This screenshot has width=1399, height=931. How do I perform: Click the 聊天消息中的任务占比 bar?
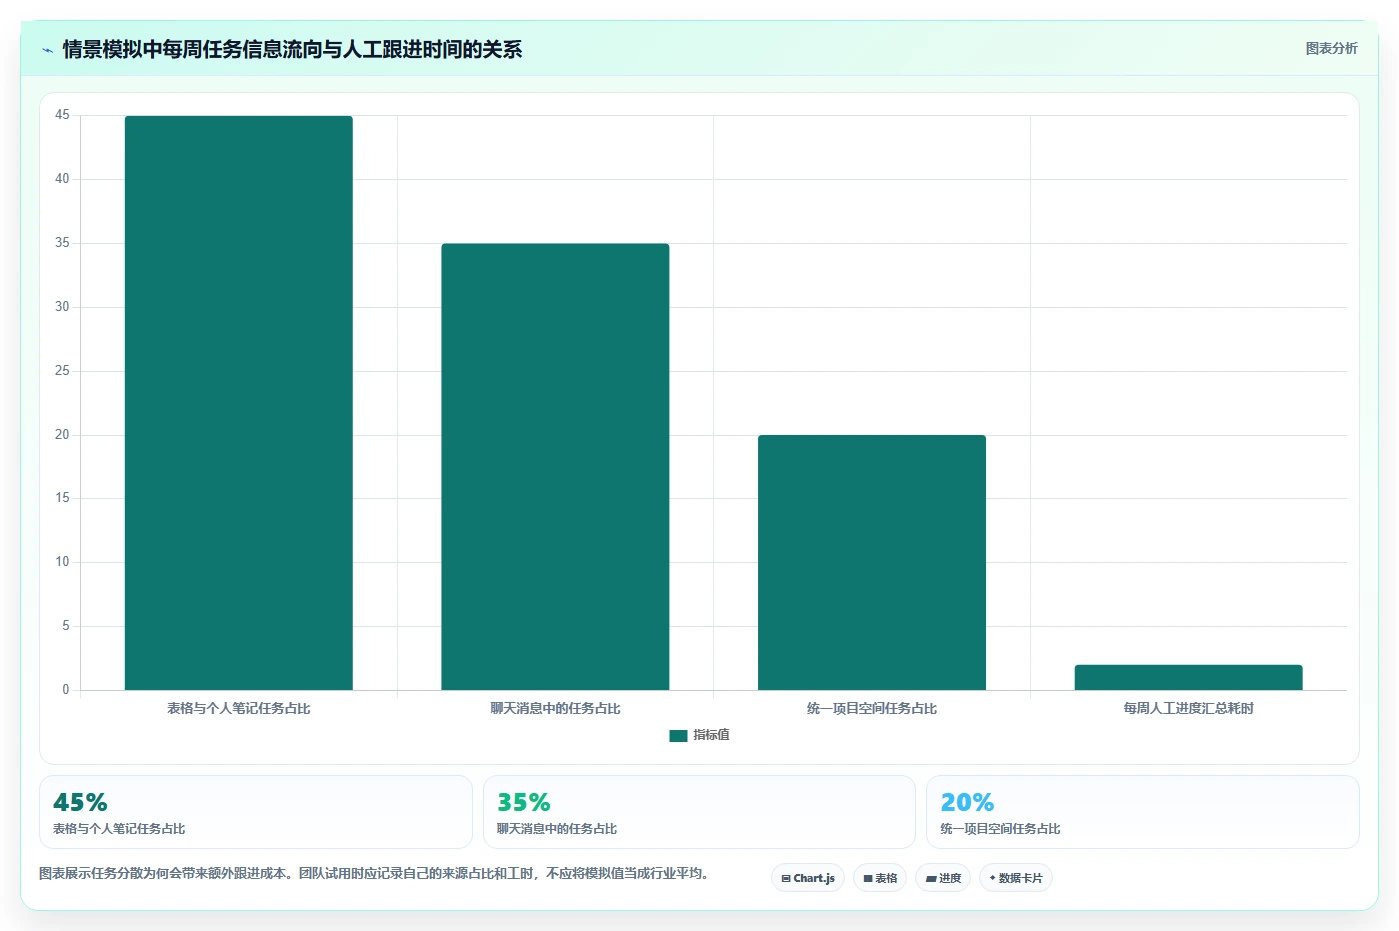click(555, 467)
